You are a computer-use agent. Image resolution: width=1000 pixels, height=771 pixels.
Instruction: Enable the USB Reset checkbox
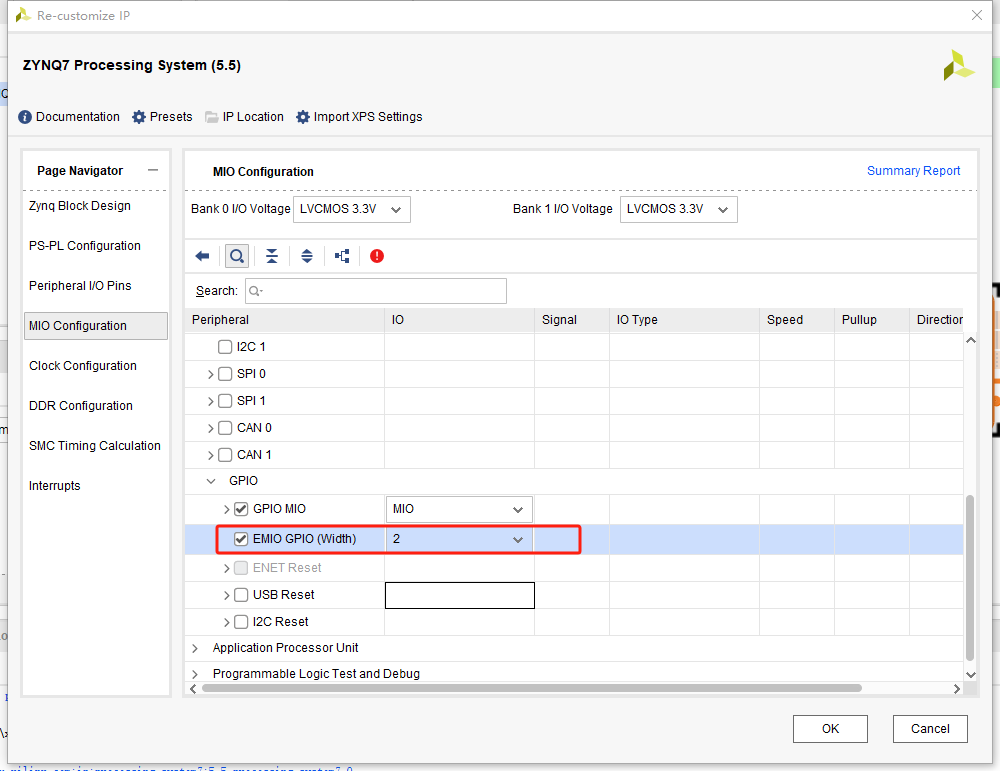(241, 595)
